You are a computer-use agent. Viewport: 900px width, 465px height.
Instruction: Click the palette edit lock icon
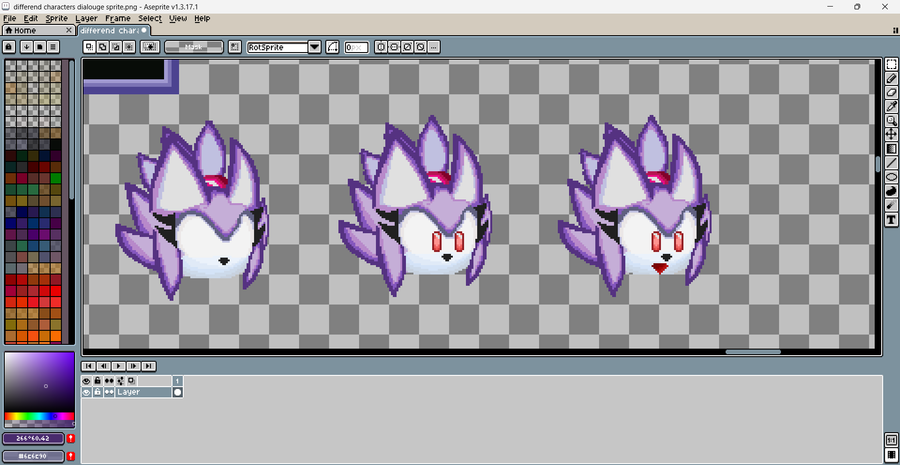pyautogui.click(x=9, y=46)
